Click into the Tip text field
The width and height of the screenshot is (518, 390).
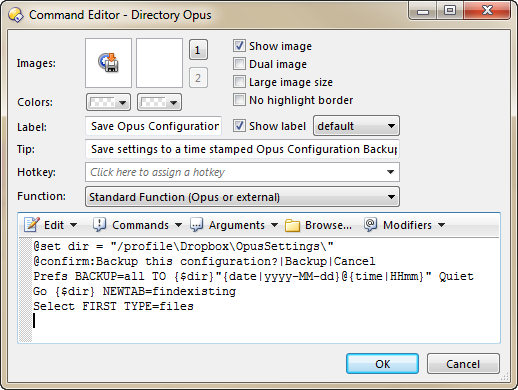pos(242,149)
